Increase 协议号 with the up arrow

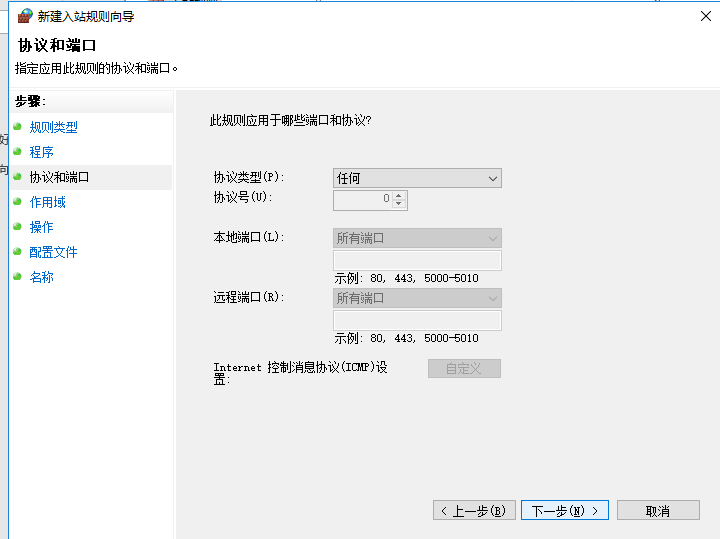(400, 195)
